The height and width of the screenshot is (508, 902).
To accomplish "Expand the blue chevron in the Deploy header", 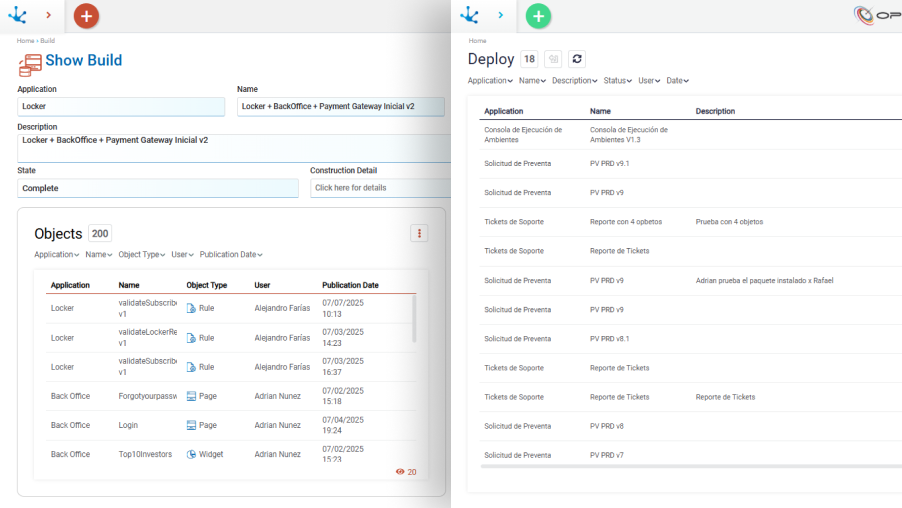I will coord(500,15).
